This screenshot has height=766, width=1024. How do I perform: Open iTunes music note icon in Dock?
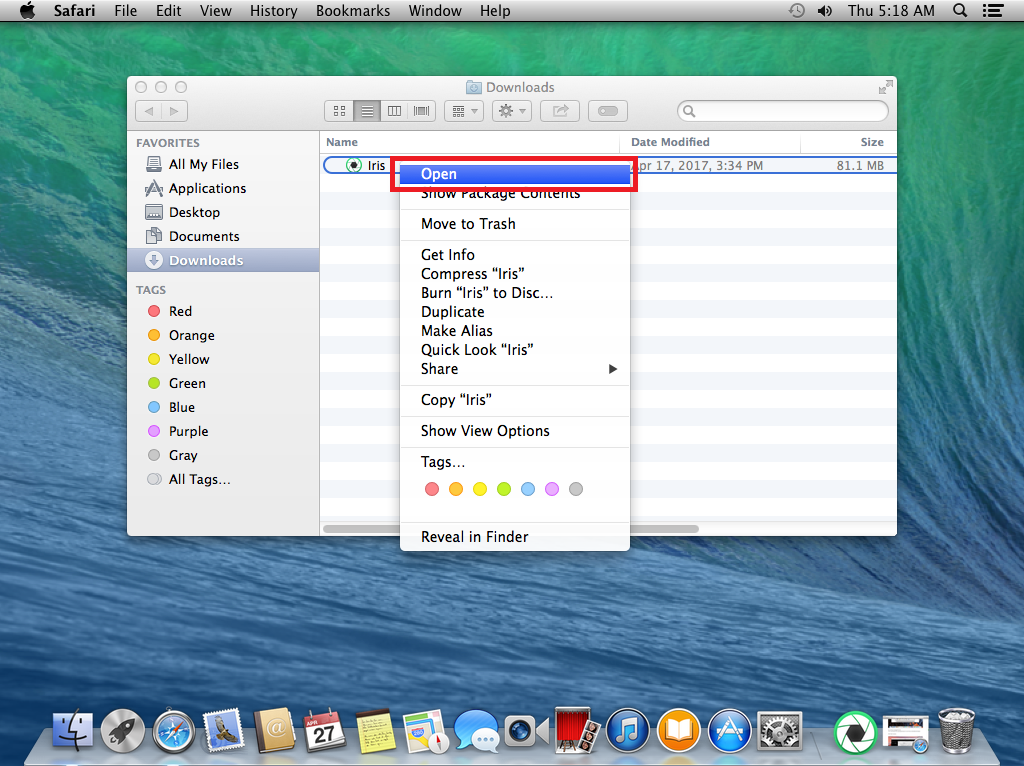click(628, 731)
